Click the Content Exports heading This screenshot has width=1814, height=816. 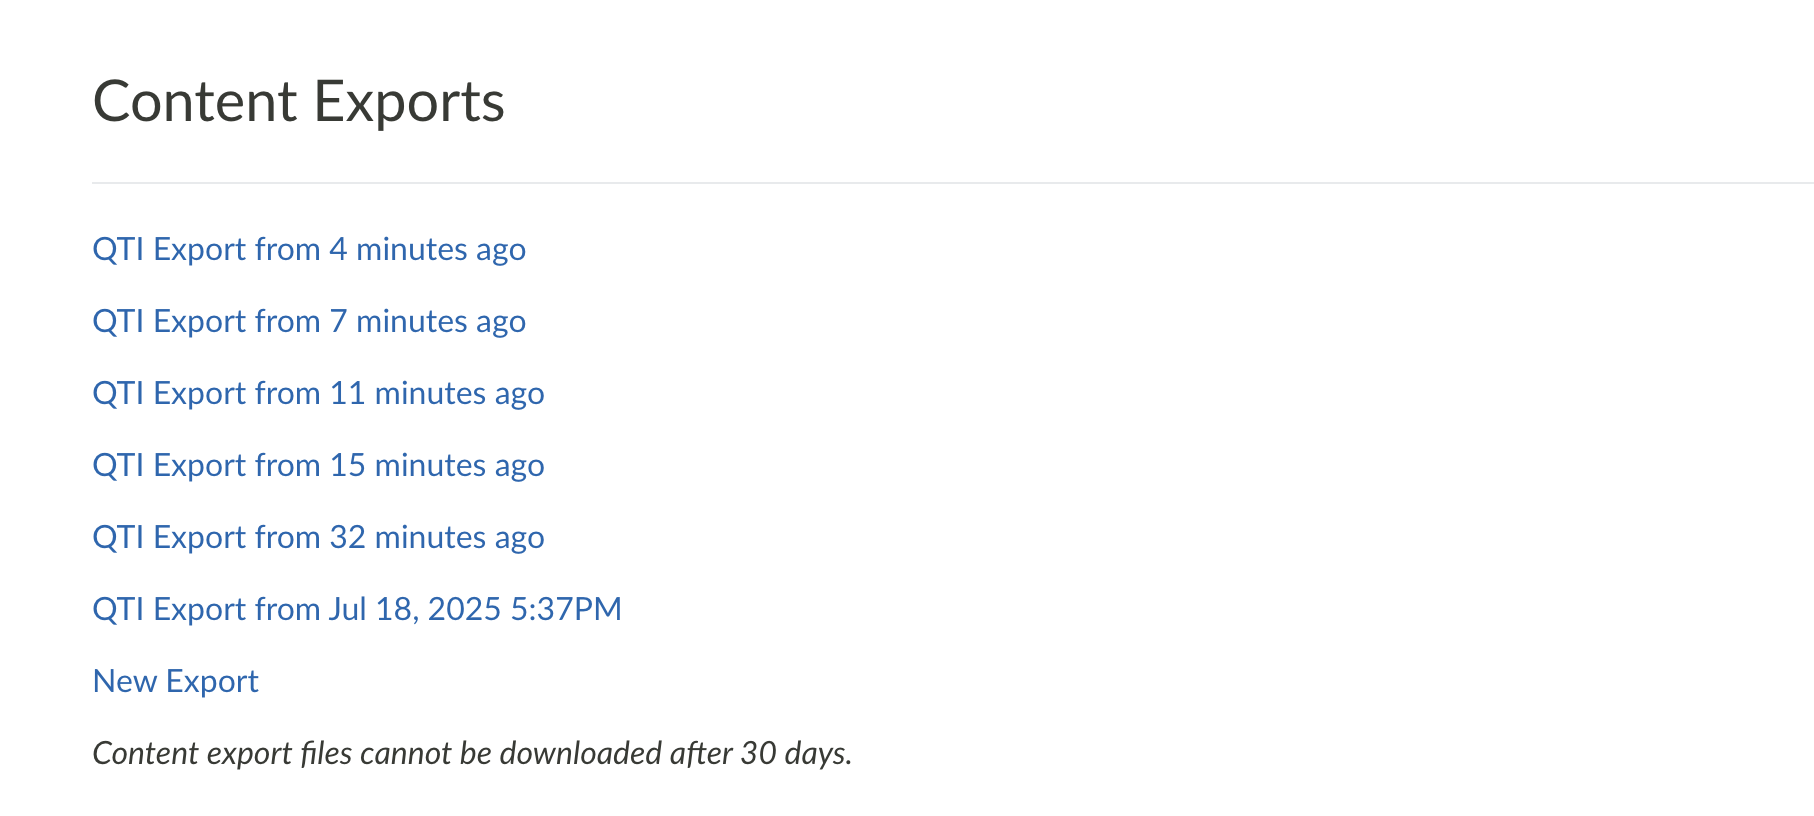299,100
